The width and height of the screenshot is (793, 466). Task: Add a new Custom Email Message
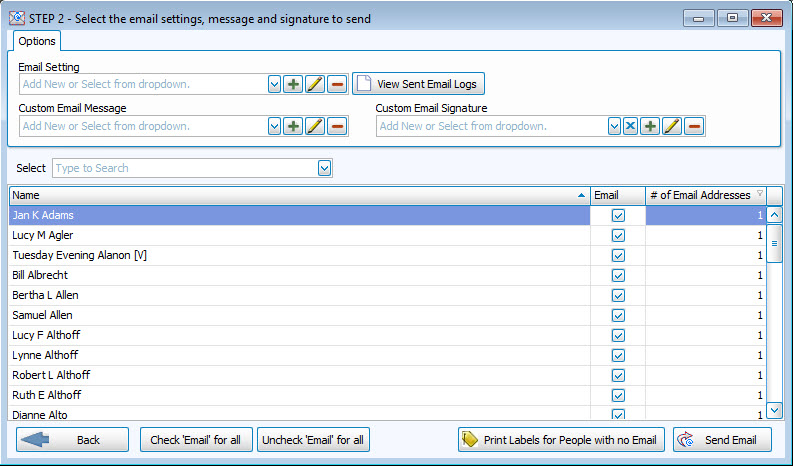[293, 126]
